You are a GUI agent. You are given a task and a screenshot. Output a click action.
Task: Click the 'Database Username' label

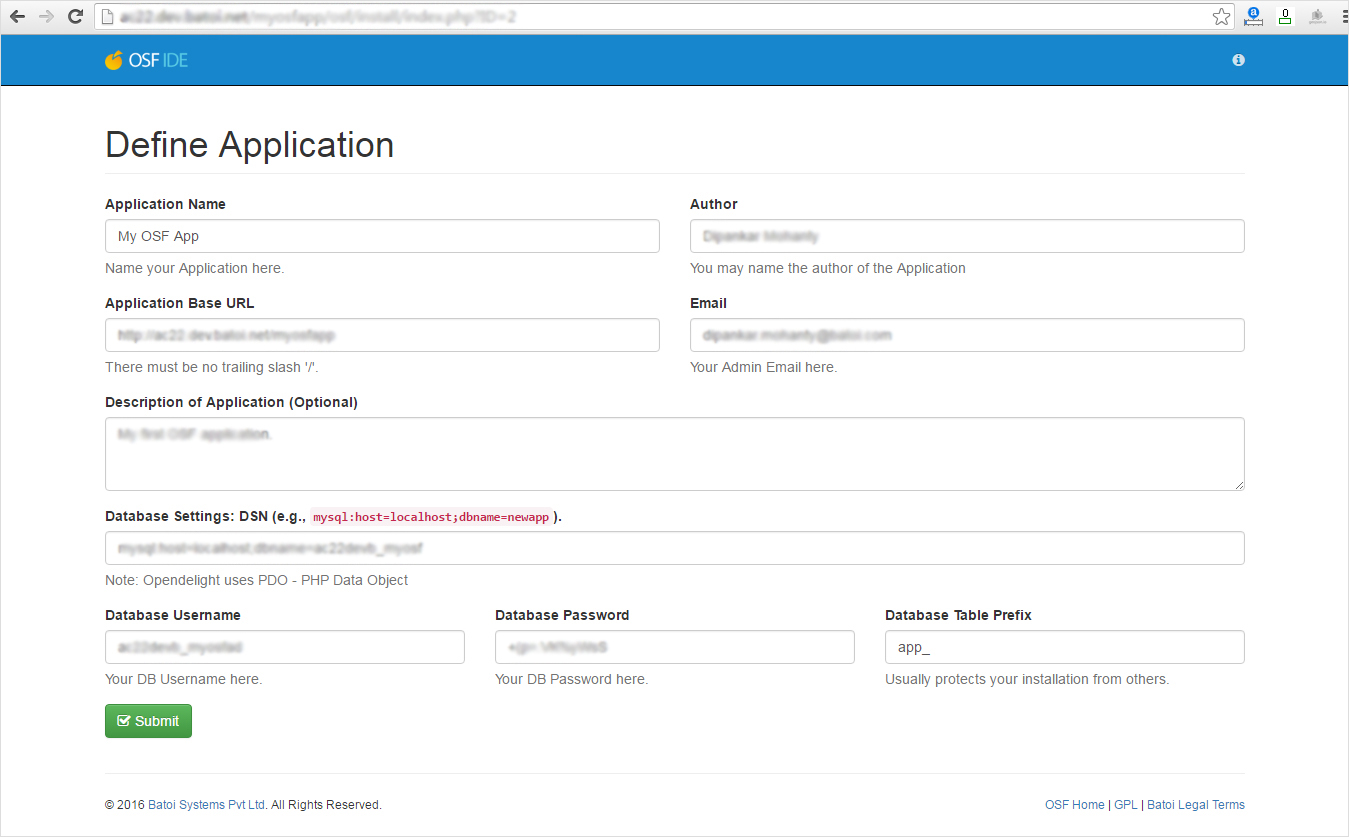point(173,615)
